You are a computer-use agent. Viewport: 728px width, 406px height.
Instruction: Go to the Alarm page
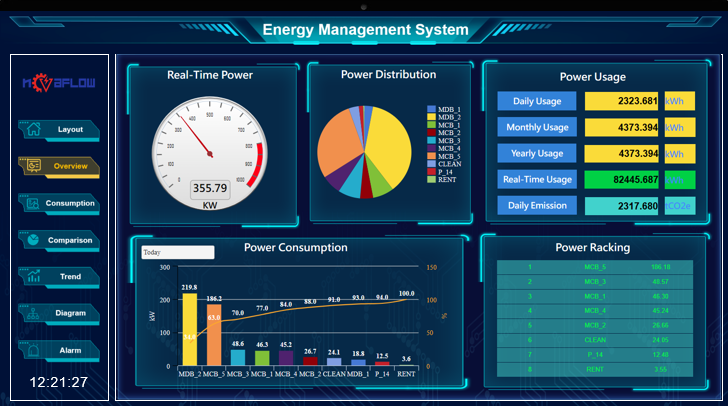70,350
